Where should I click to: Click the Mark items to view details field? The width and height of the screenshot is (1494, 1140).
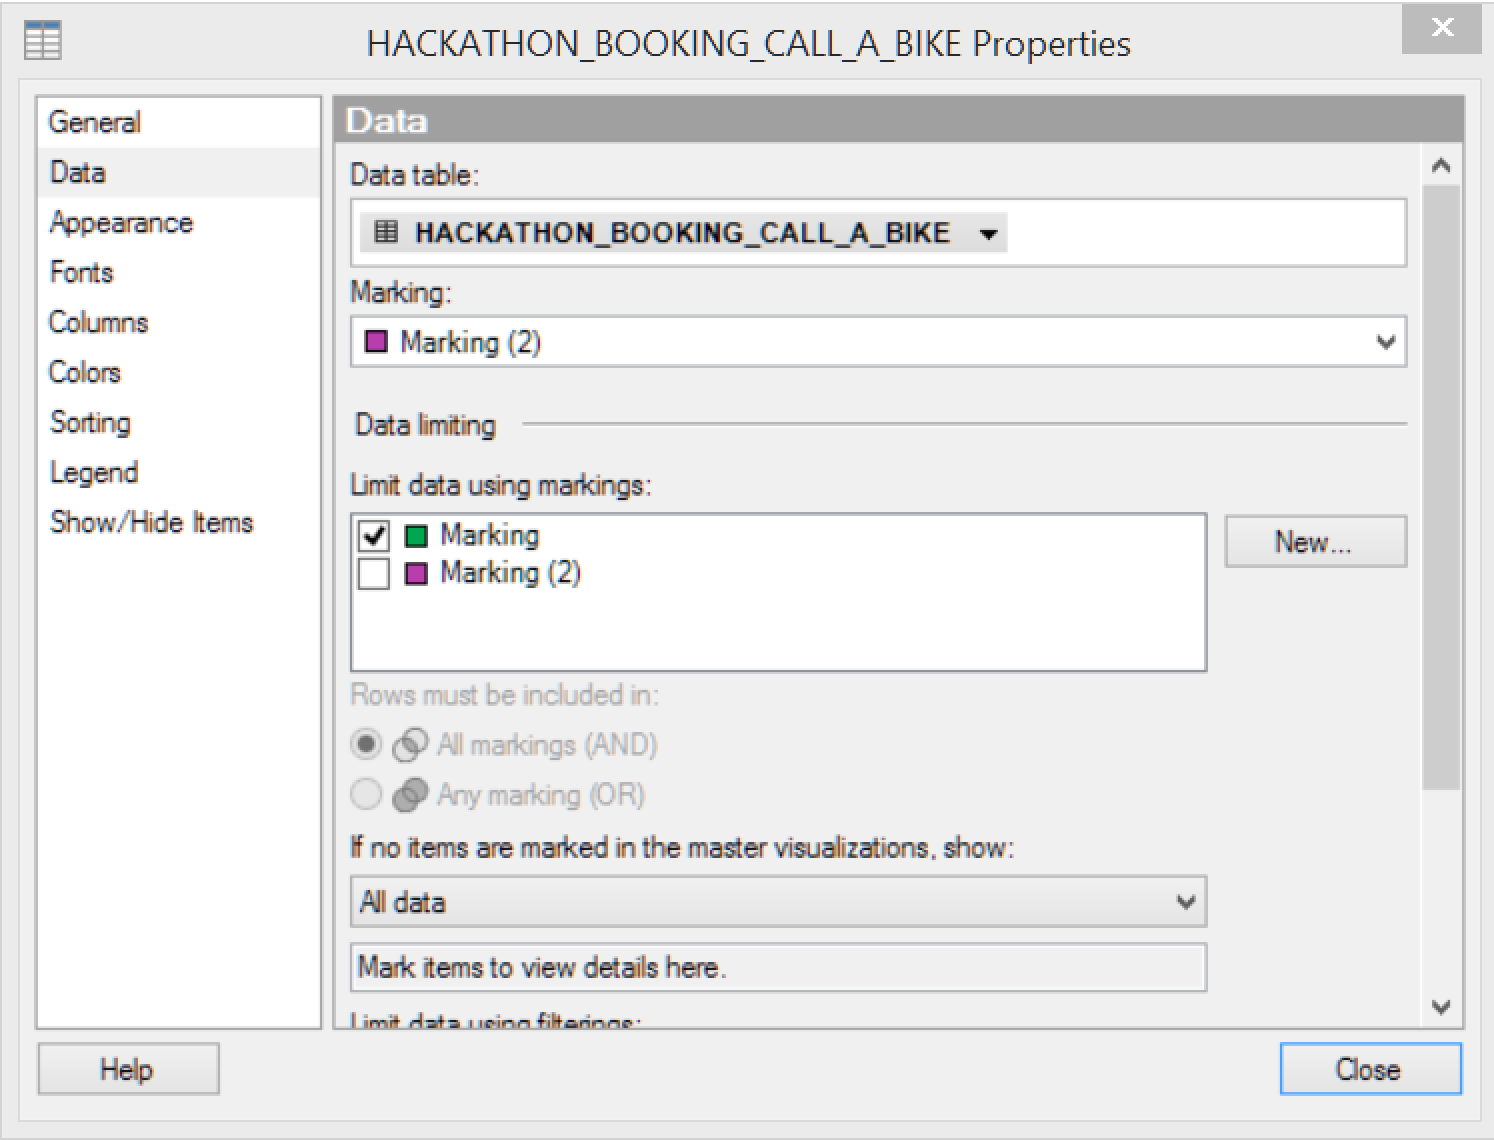click(778, 967)
